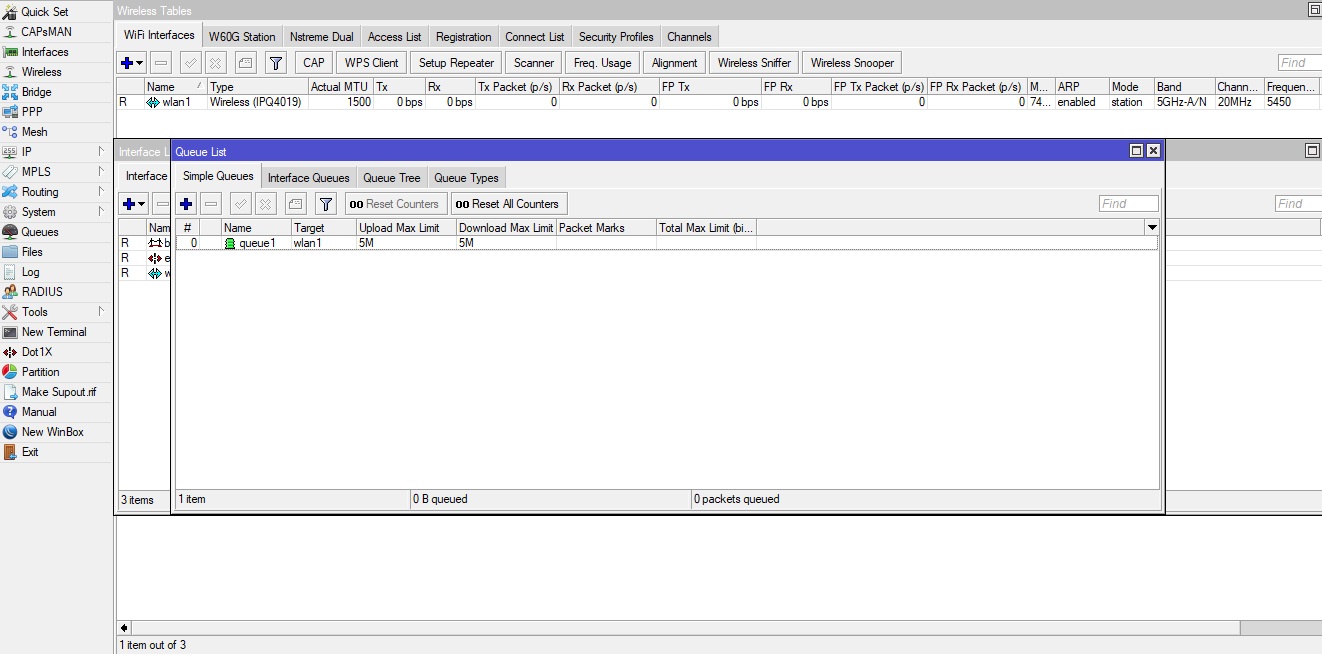Click the Upload Max Limit column header
Viewport: 1322px width, 654px height.
point(406,228)
